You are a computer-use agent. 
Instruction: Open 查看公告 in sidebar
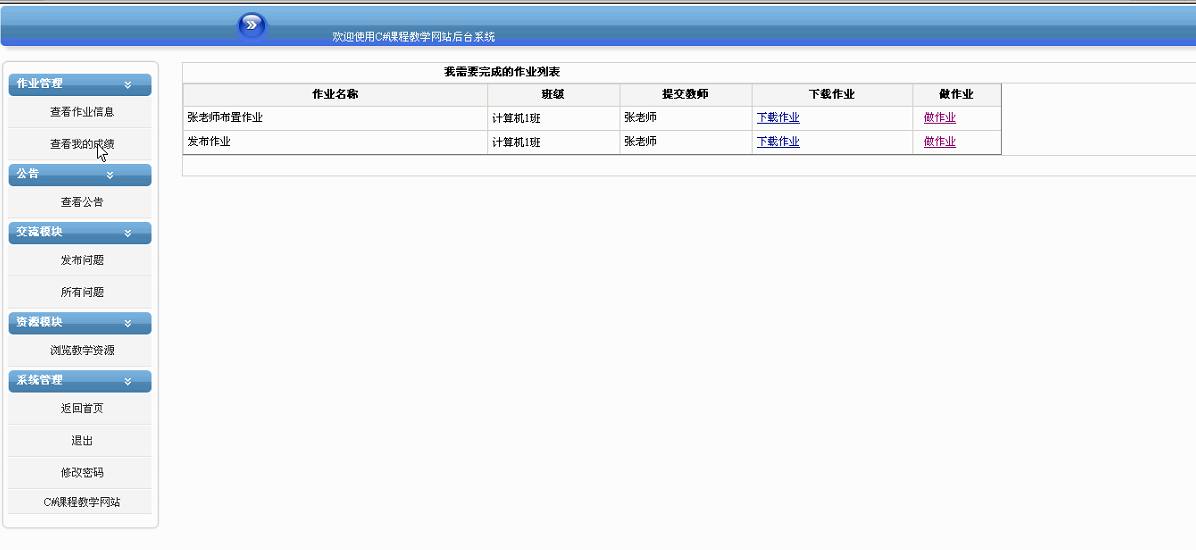82,202
